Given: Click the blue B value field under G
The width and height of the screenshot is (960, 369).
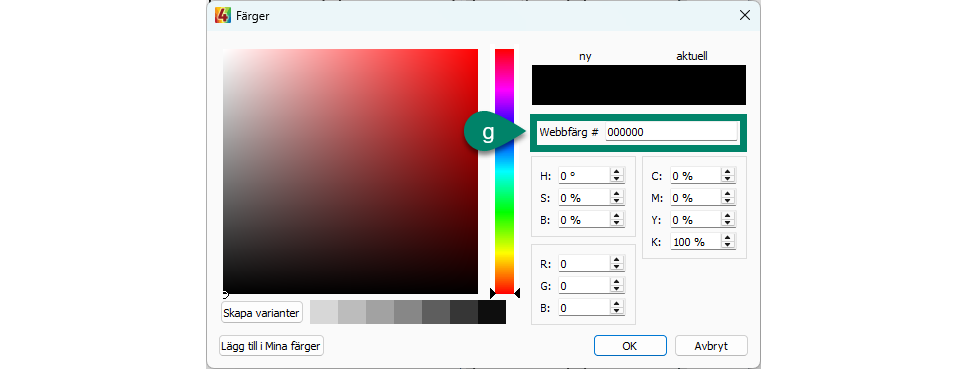Looking at the screenshot, I should point(584,308).
